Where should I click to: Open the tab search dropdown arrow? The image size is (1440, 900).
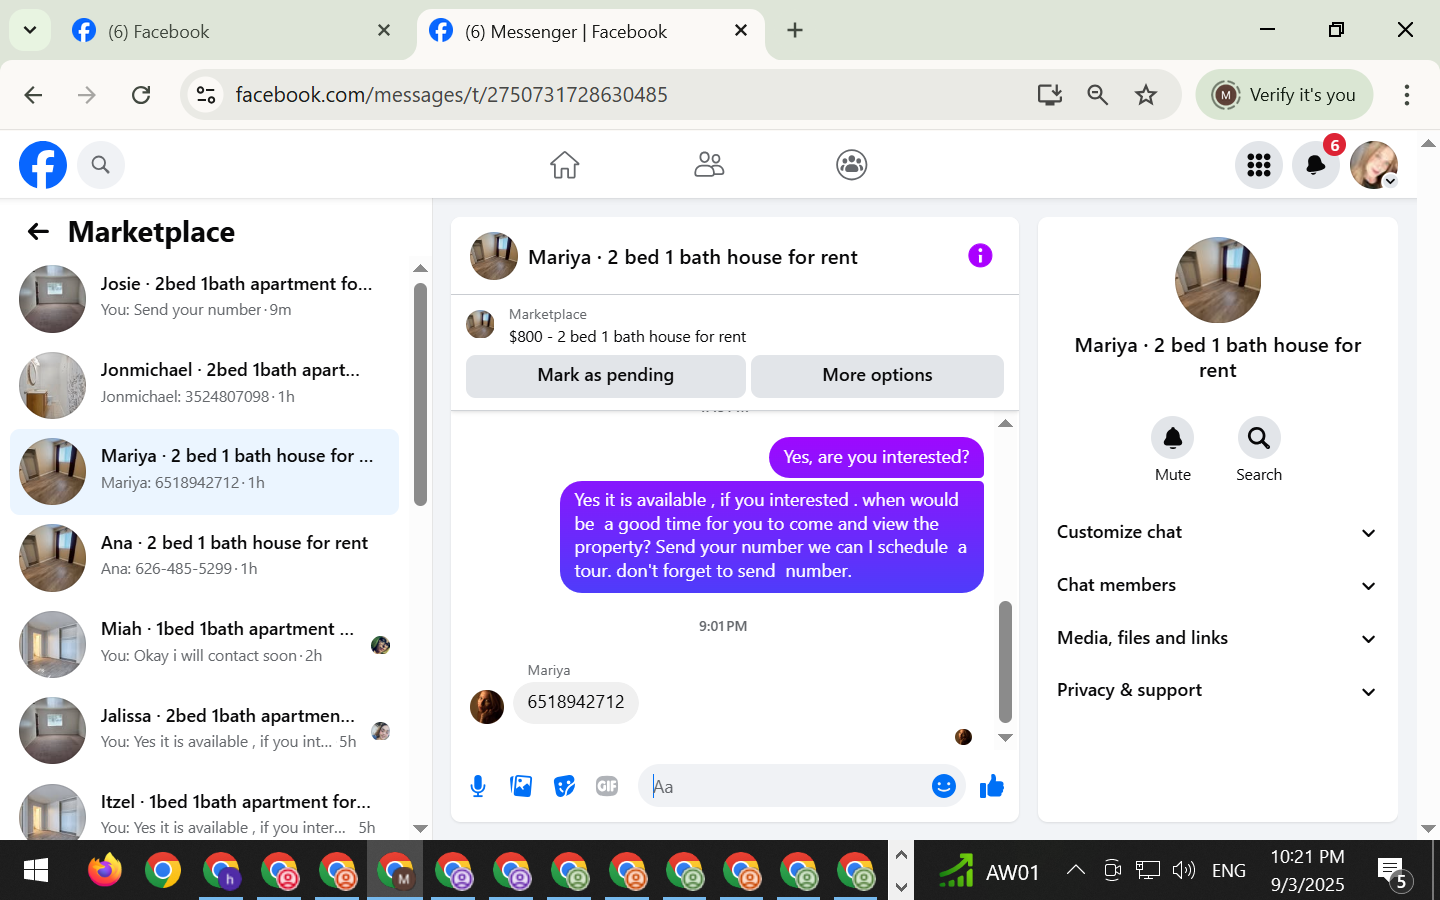pos(30,30)
